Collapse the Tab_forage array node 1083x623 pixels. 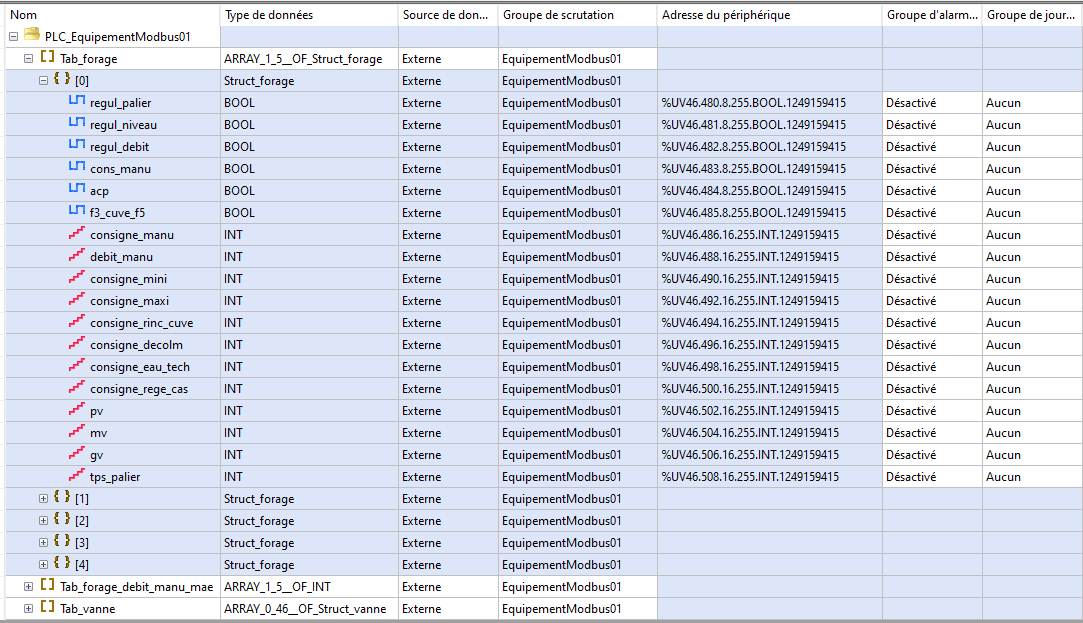pos(28,59)
